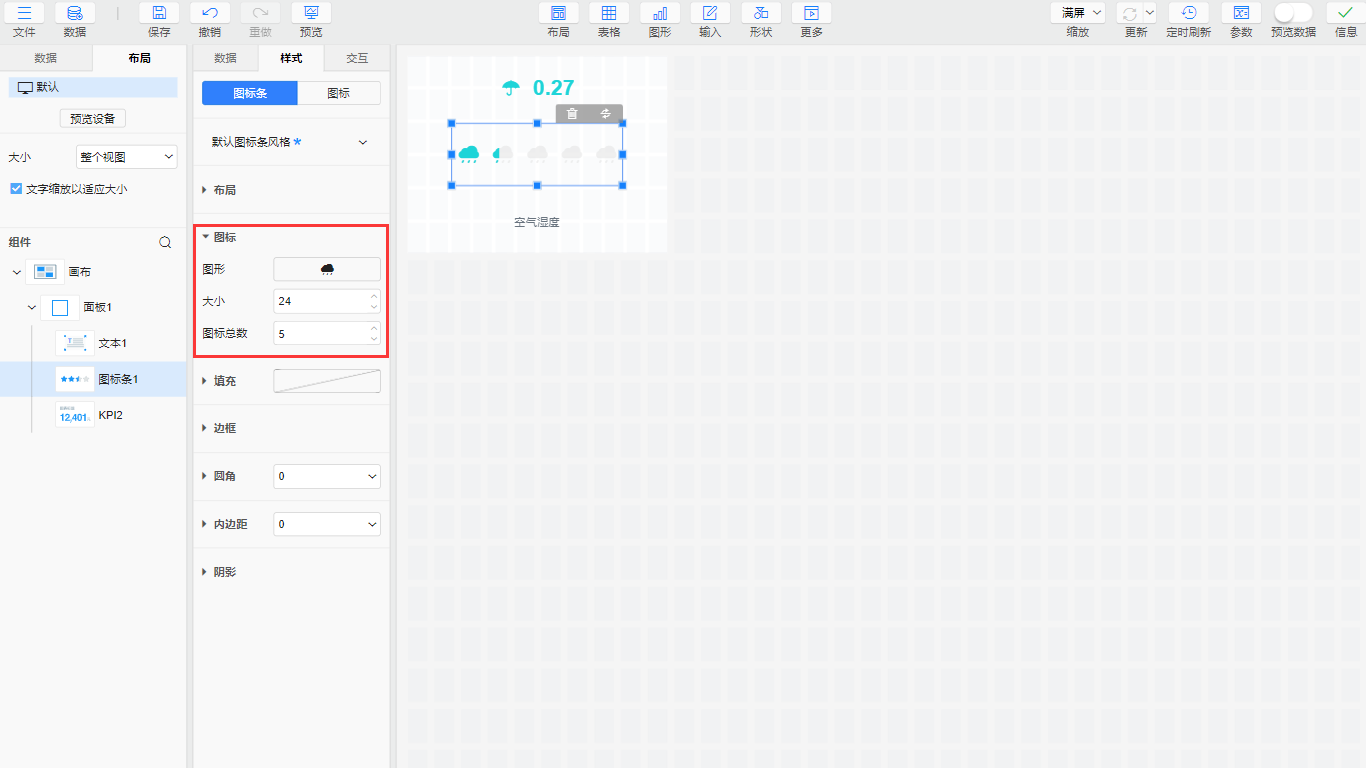Open the 缩放 满屏 dropdown
The width and height of the screenshot is (1366, 768).
1078,13
